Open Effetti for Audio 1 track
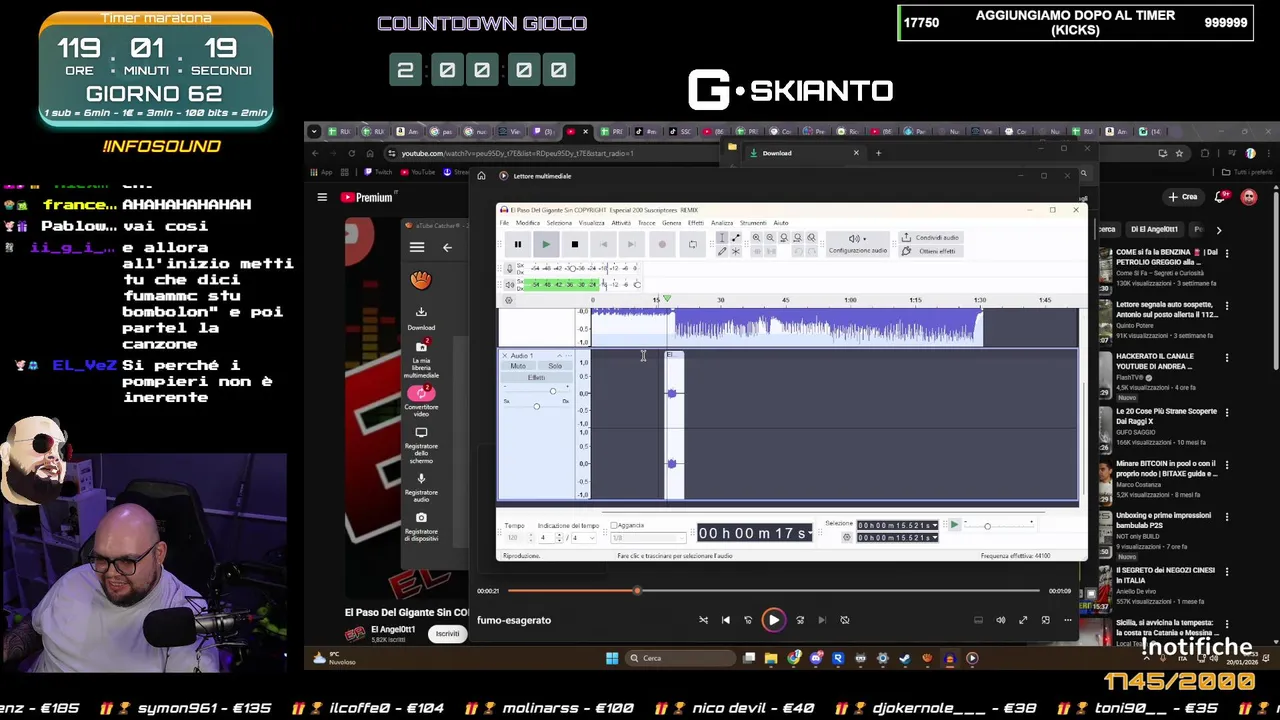 click(537, 378)
